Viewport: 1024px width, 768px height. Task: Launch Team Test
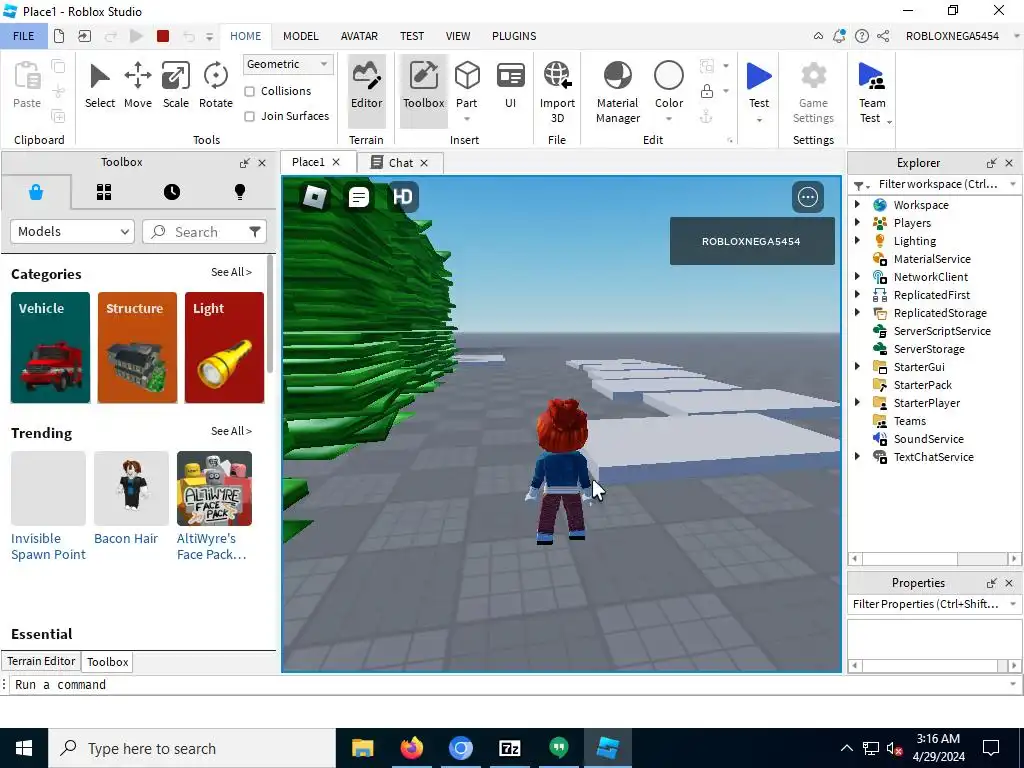(x=872, y=91)
